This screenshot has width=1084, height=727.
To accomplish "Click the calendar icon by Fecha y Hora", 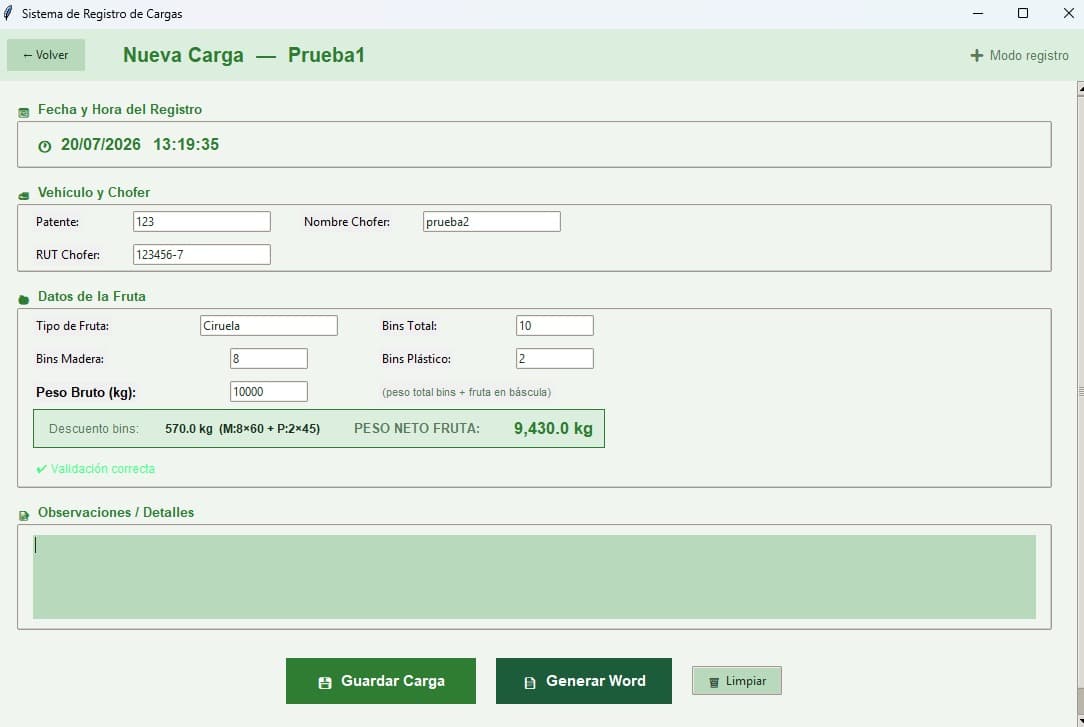I will tap(24, 112).
